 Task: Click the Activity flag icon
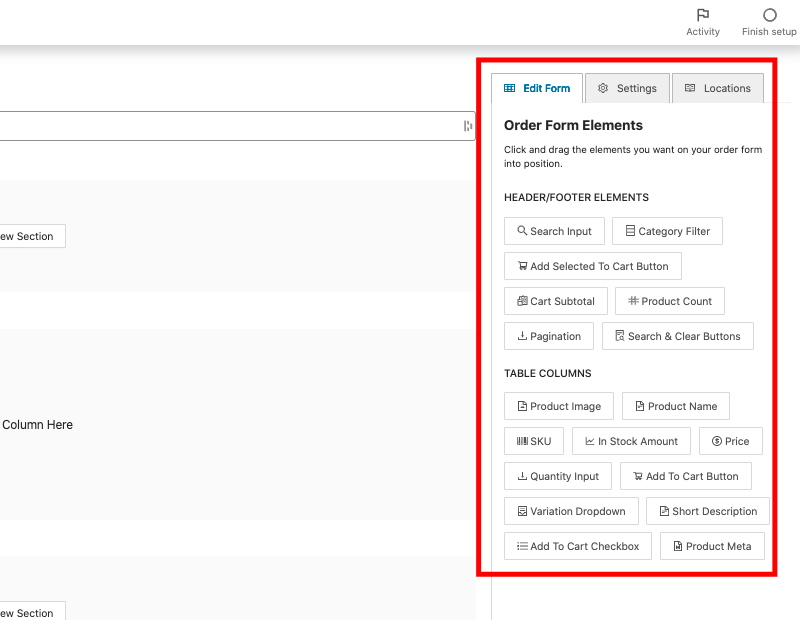tap(703, 15)
